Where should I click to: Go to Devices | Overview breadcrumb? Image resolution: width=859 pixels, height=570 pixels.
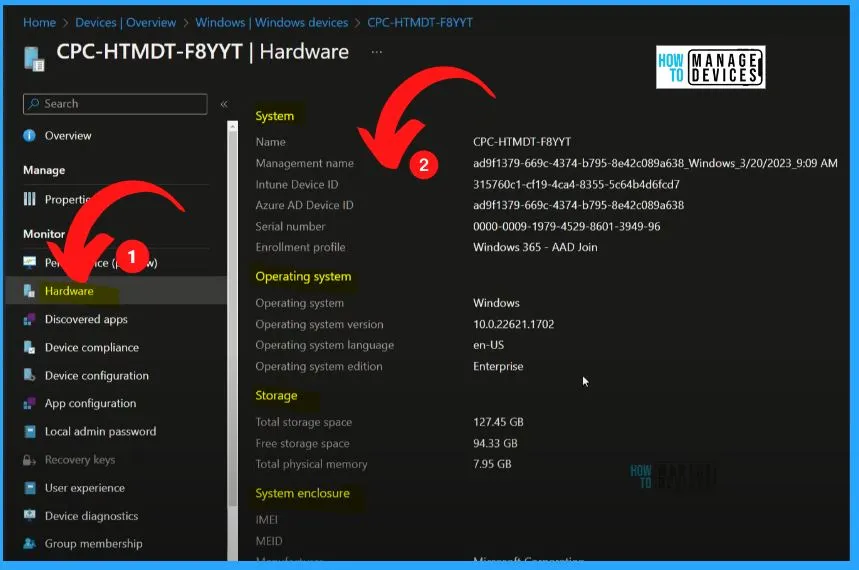coord(125,22)
